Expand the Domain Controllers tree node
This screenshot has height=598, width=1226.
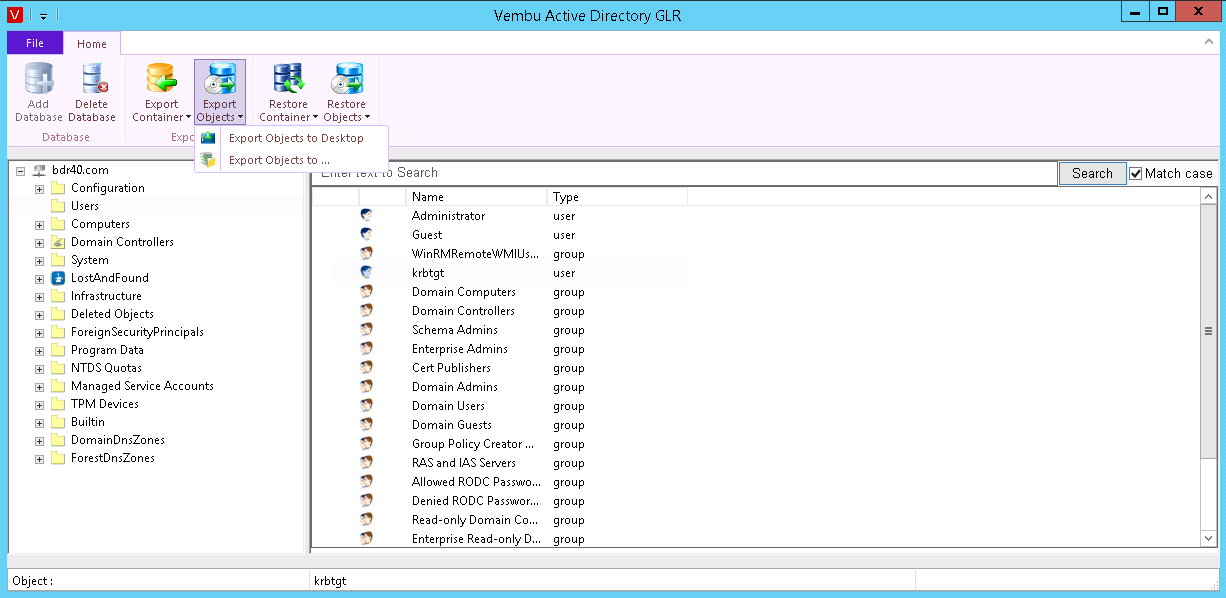click(x=39, y=242)
